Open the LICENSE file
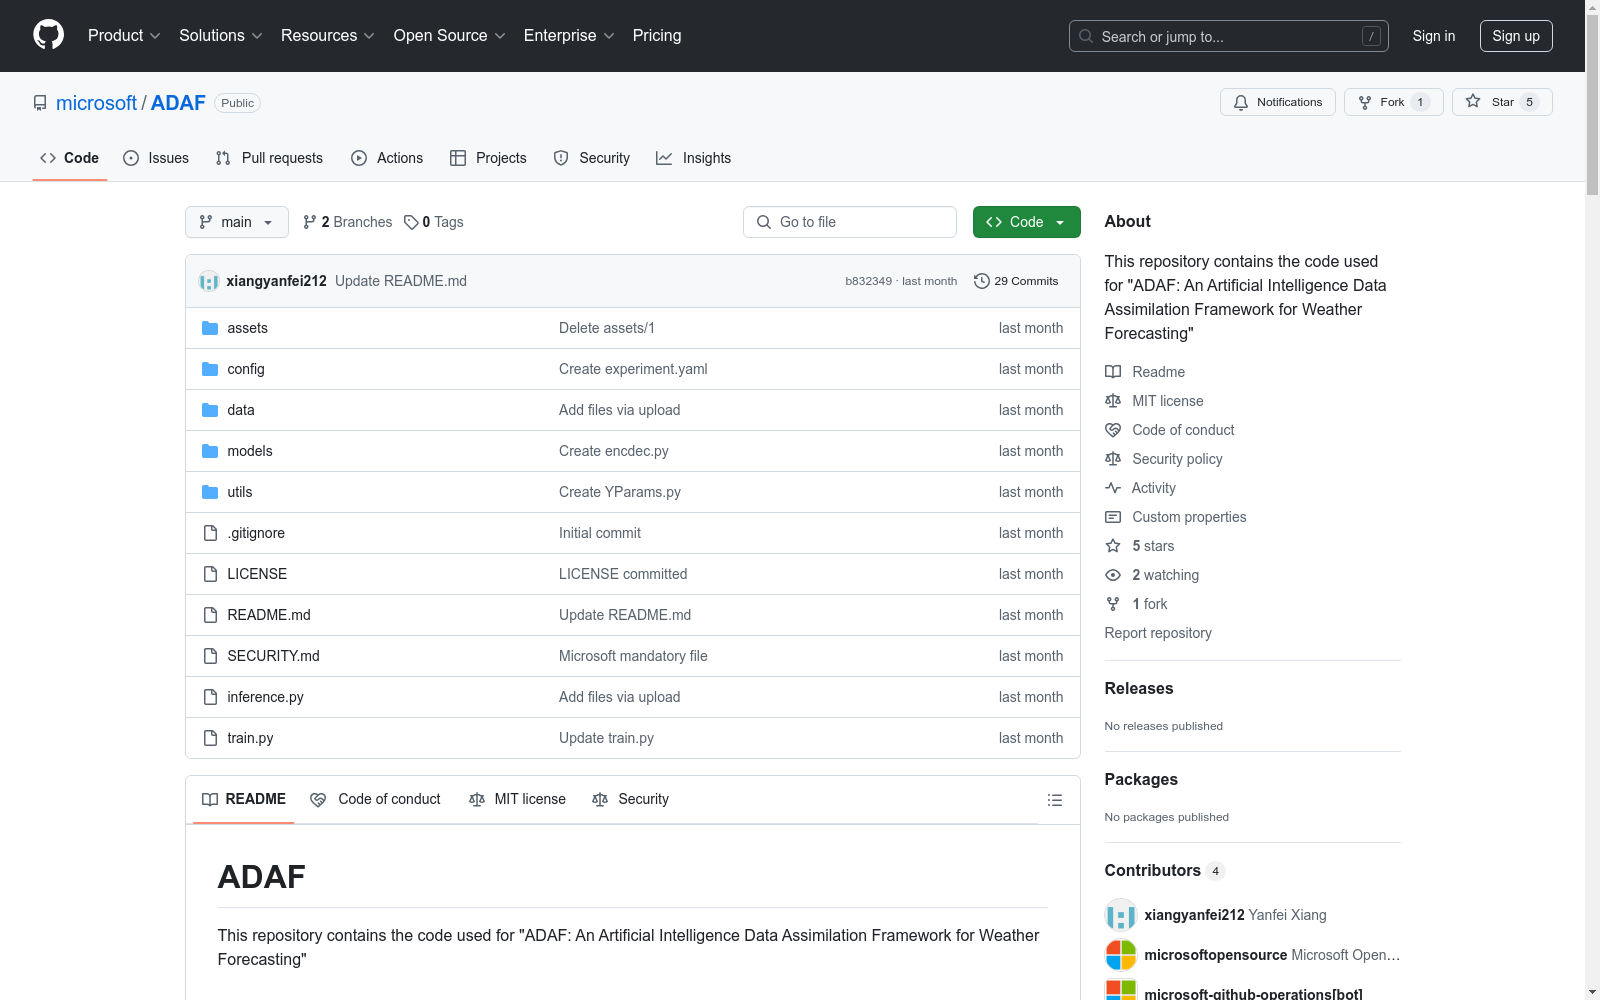Screen dimensions: 1600x1000 coord(257,574)
